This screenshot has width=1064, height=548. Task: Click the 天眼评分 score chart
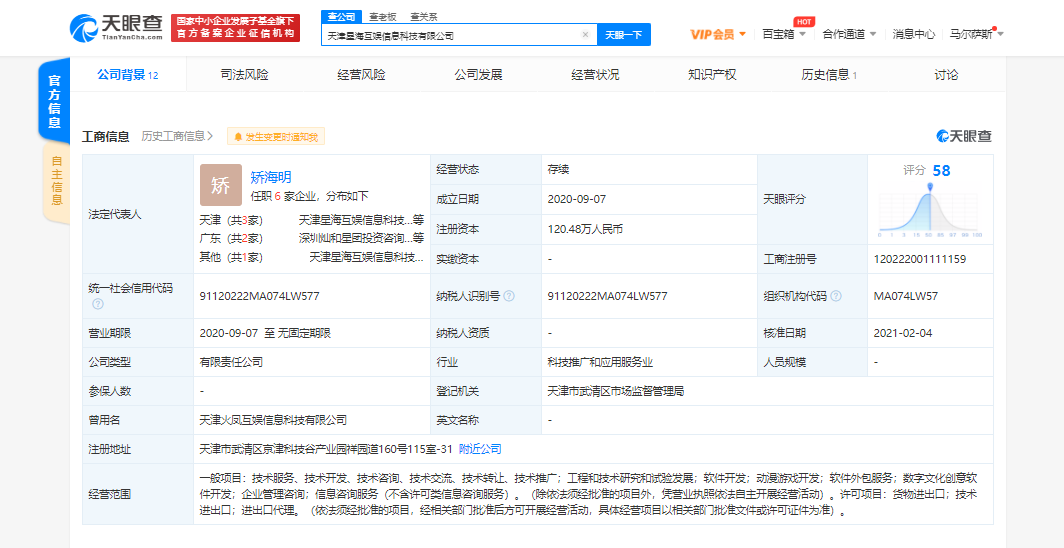[x=930, y=208]
